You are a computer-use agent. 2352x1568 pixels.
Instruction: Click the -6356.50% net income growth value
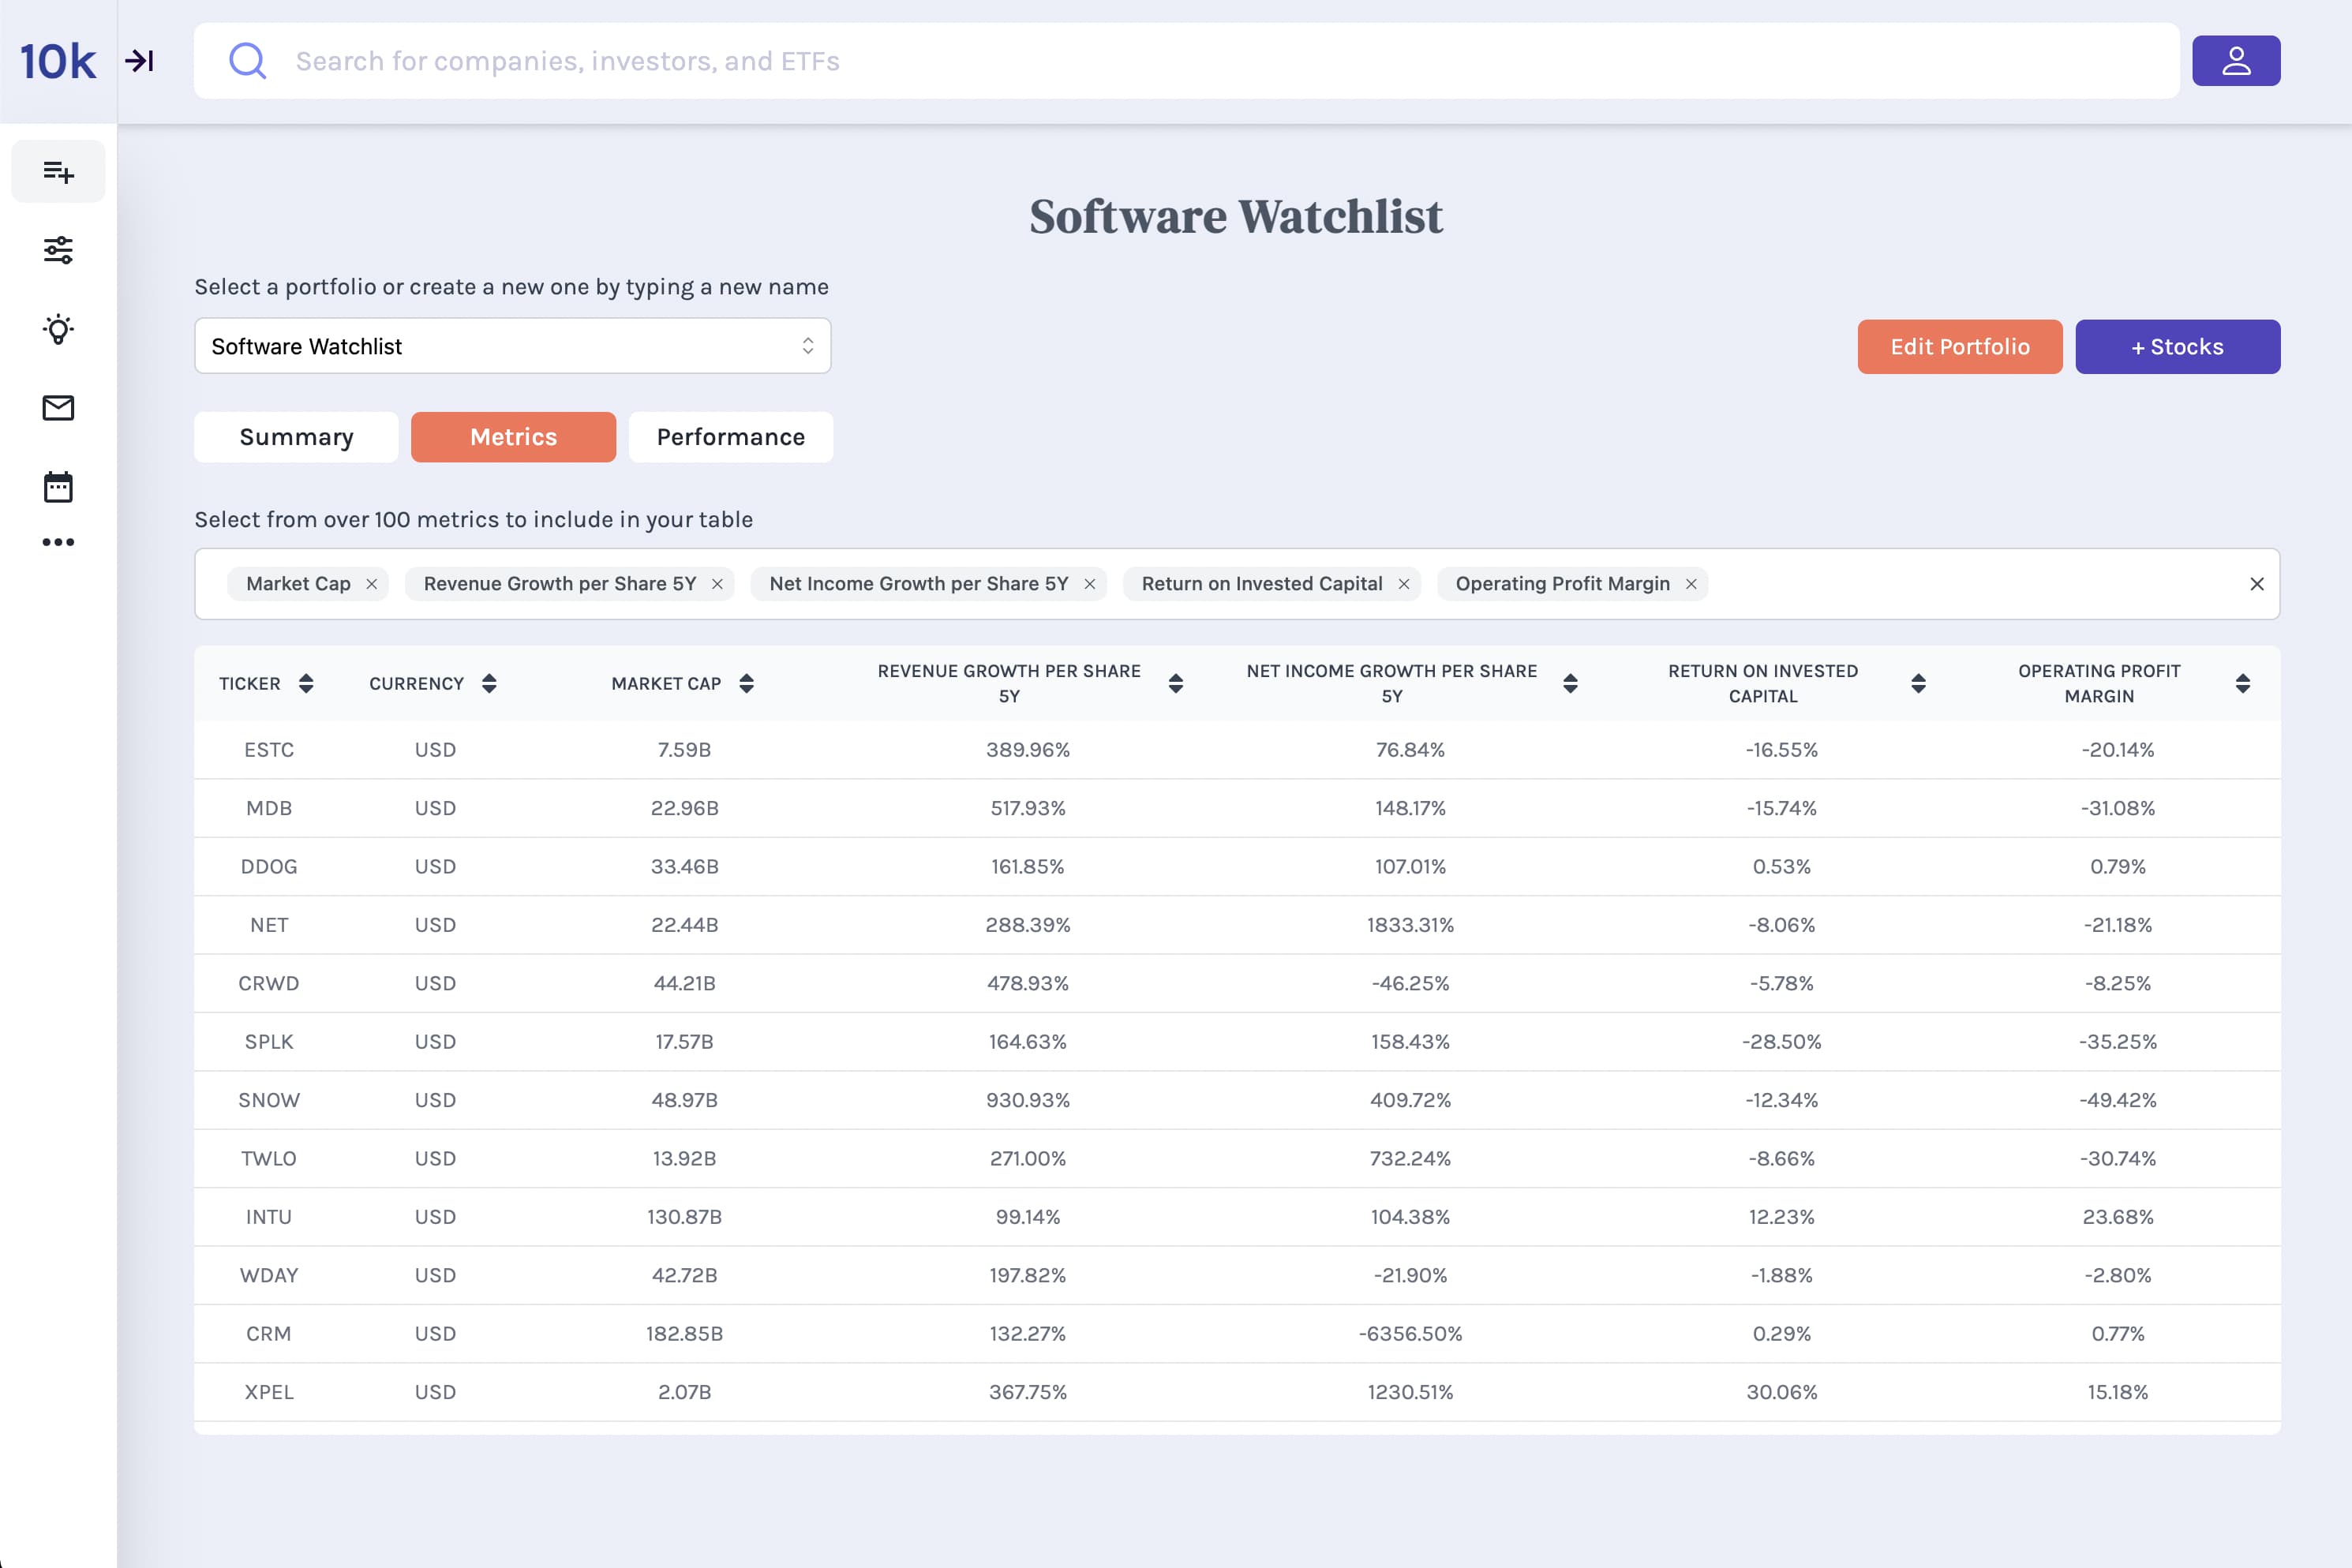point(1411,1334)
